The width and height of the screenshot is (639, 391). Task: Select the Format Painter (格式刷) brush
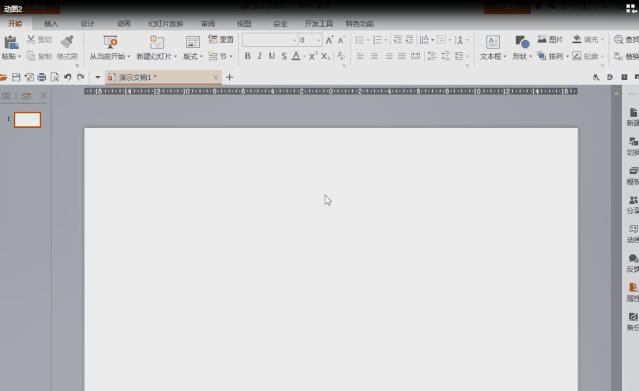click(x=67, y=42)
